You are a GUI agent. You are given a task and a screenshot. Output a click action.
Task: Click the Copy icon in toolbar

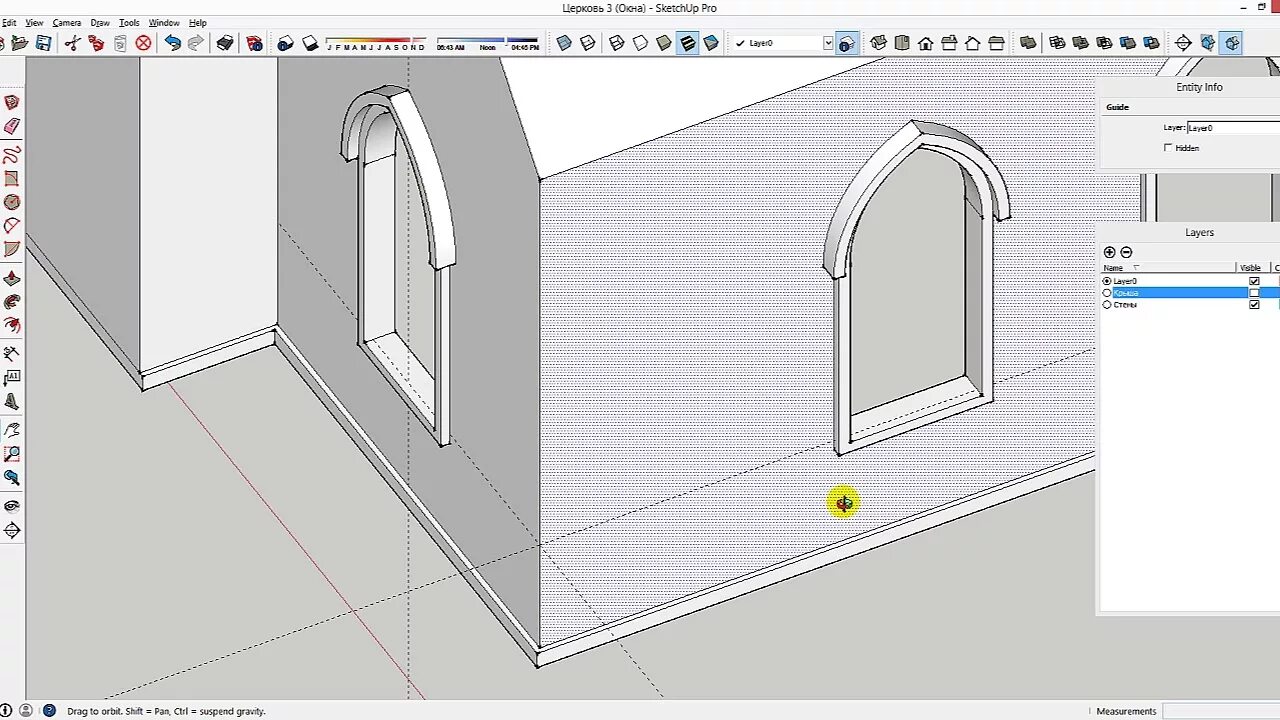(x=96, y=43)
